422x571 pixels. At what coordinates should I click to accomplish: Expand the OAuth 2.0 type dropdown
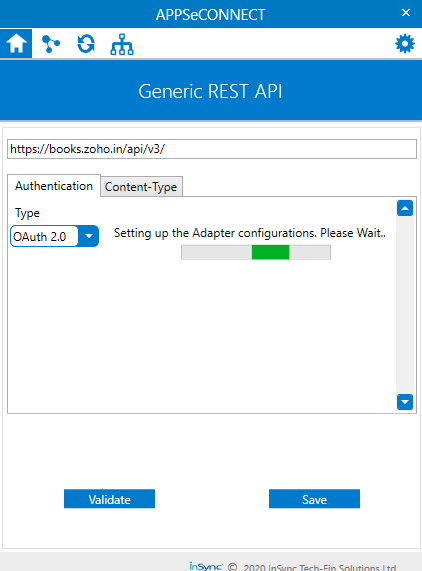coord(88,236)
